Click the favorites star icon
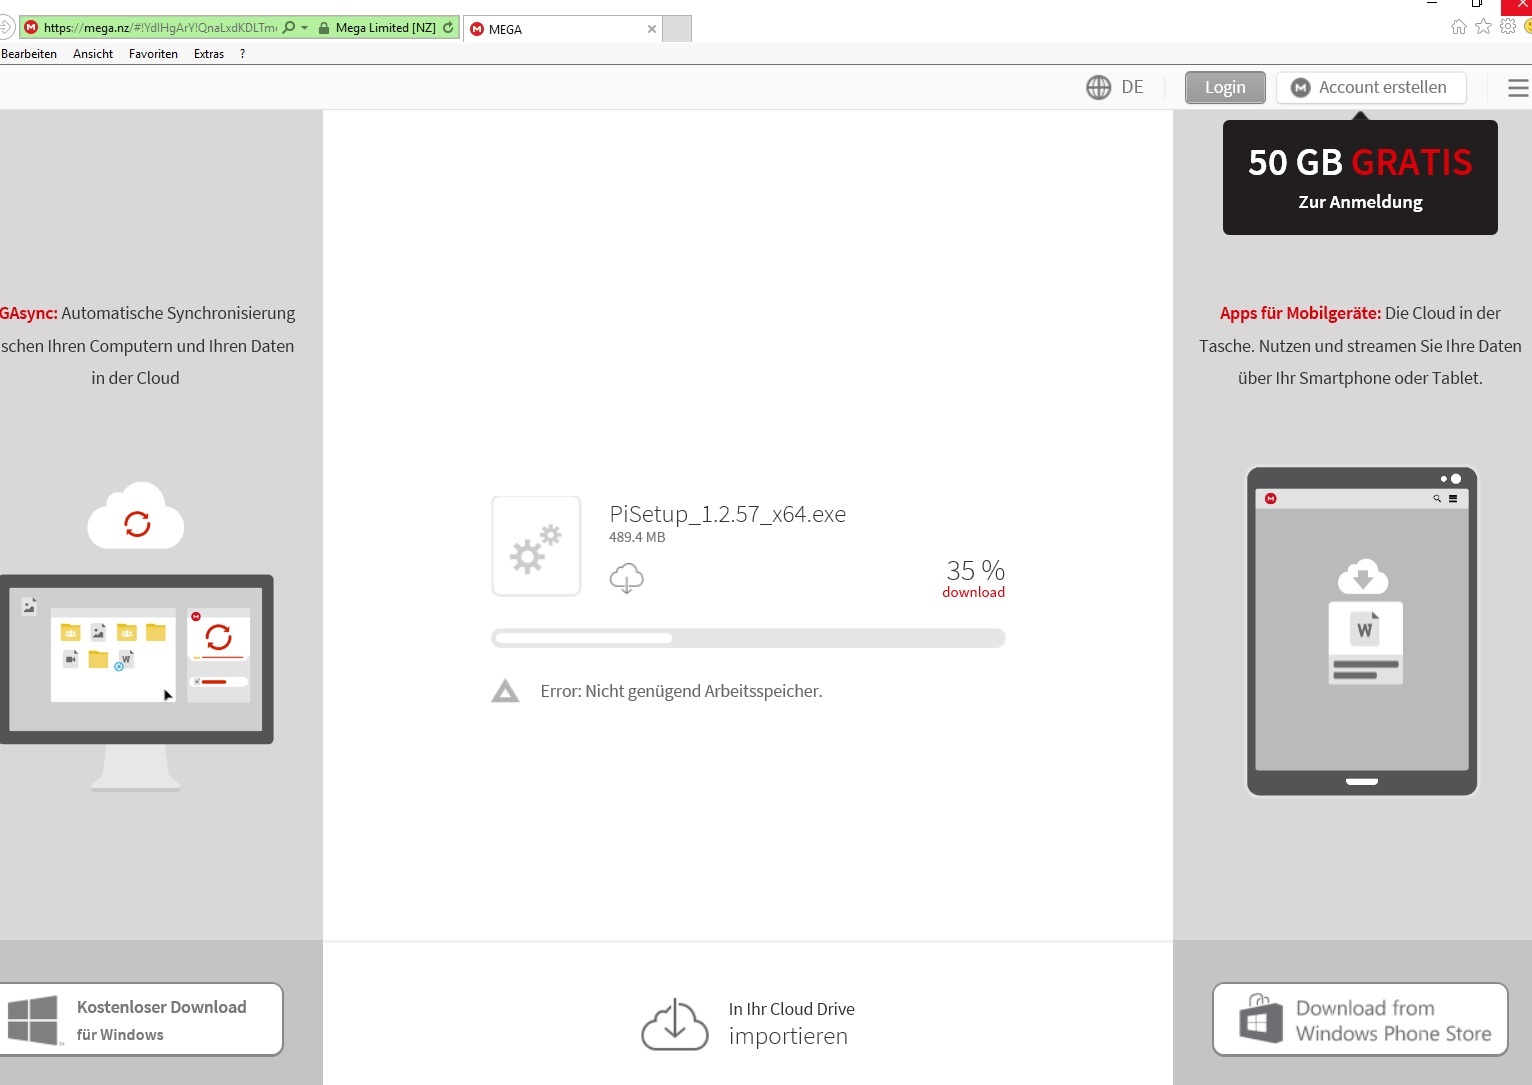The height and width of the screenshot is (1085, 1532). [x=1483, y=27]
